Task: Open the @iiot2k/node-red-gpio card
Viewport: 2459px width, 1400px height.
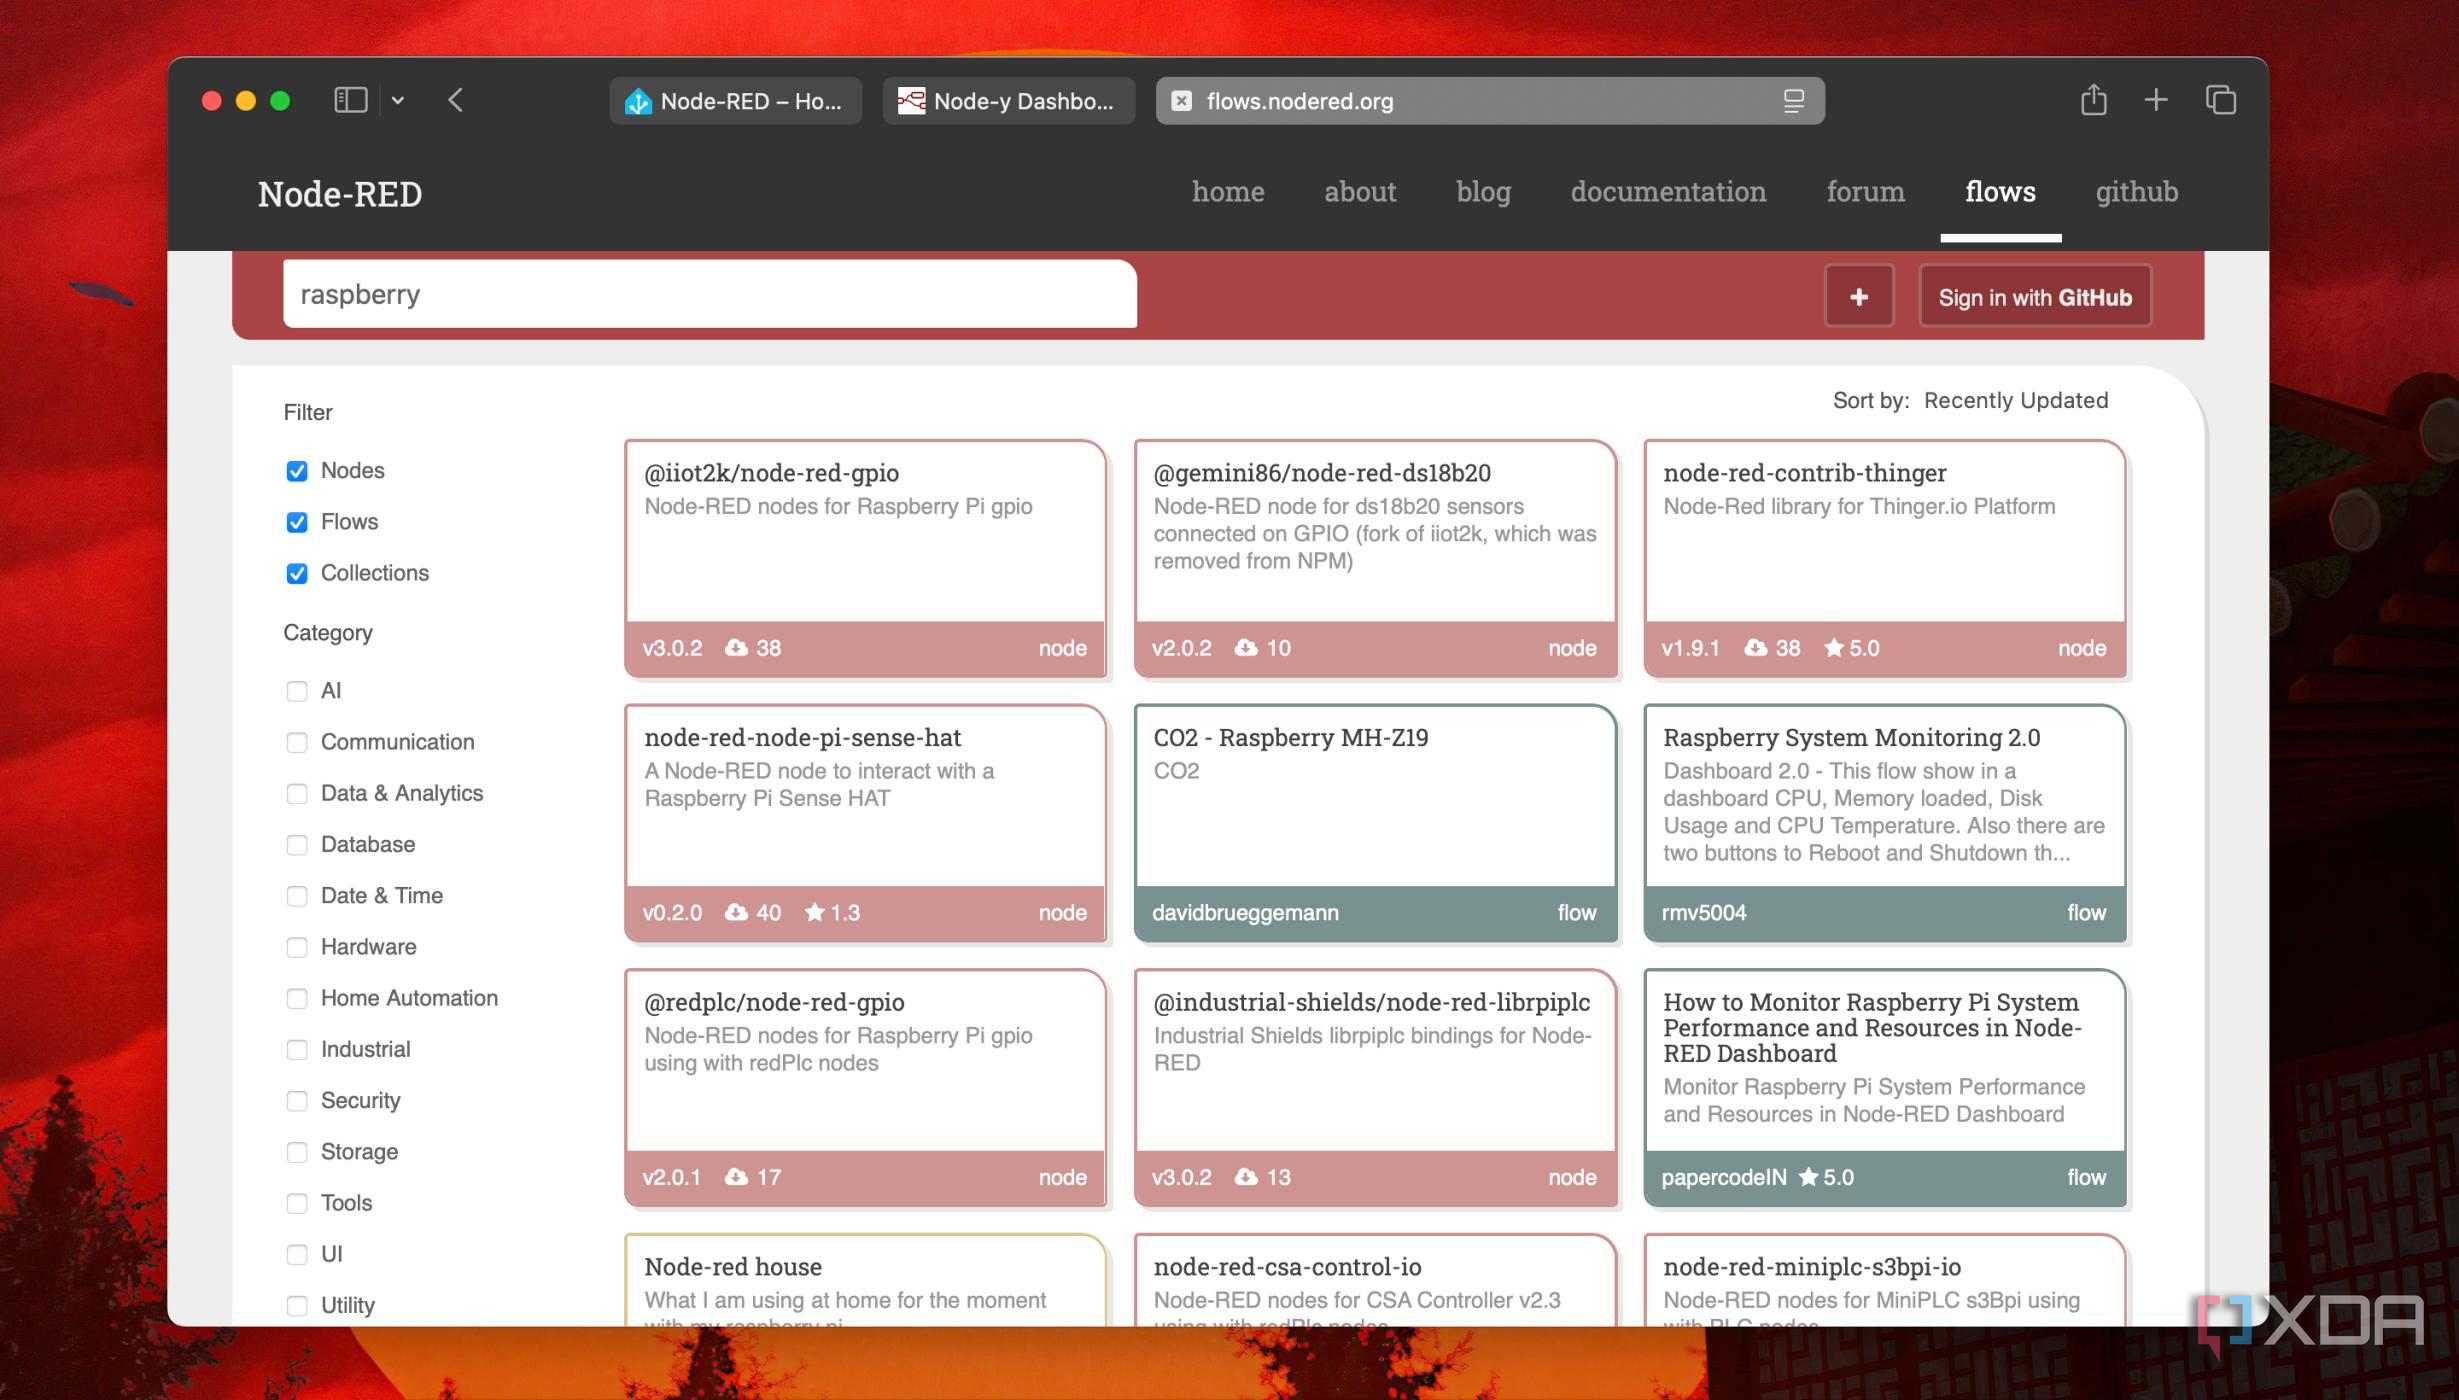Action: click(x=865, y=558)
